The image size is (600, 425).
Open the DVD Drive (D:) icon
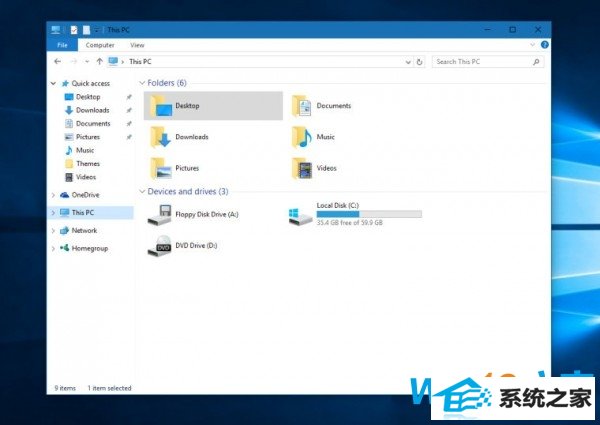pos(159,245)
